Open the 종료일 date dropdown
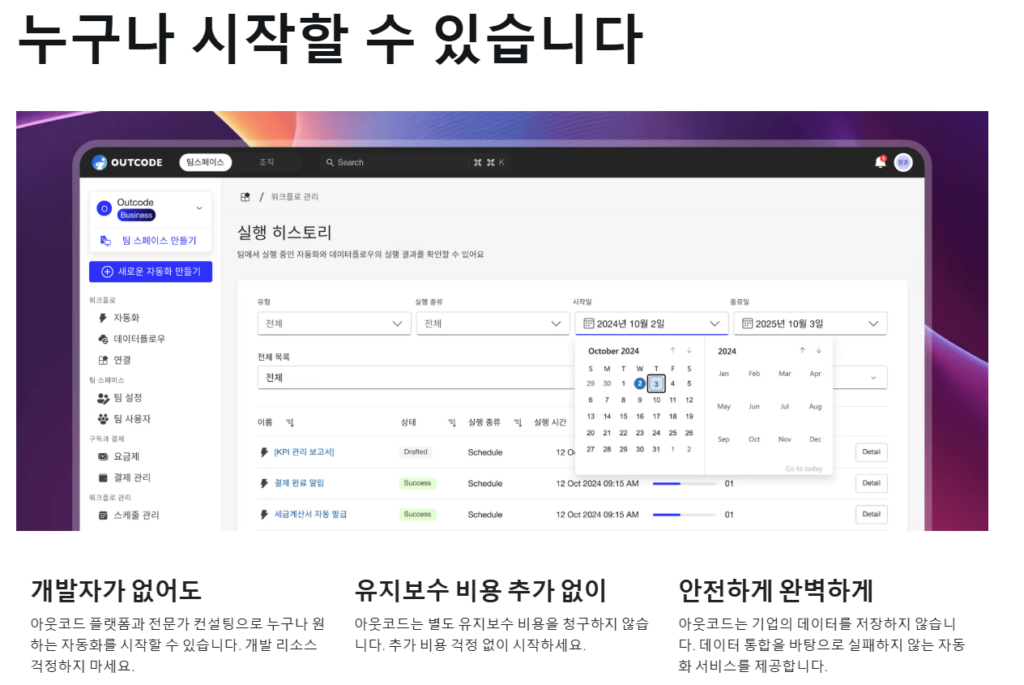Image resolution: width=1024 pixels, height=685 pixels. [810, 324]
